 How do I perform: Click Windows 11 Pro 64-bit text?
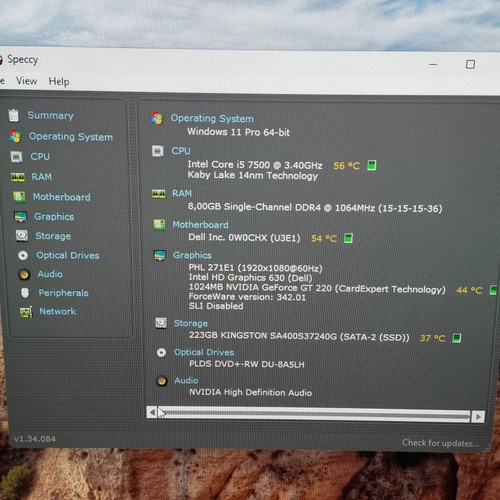coord(238,132)
